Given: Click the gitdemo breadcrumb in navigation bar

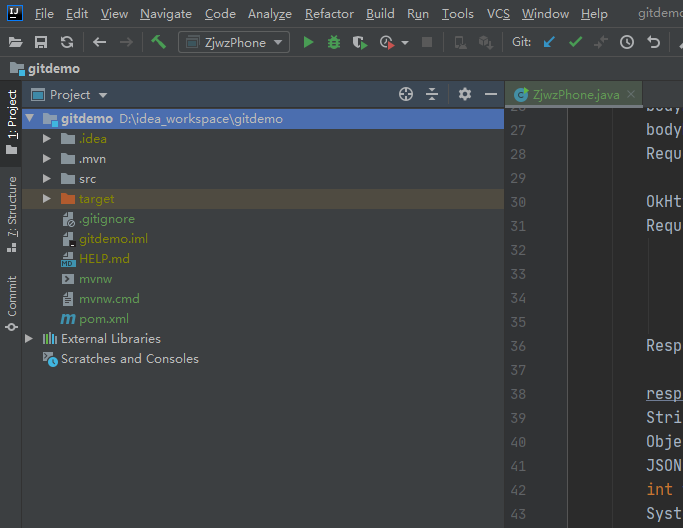Looking at the screenshot, I should 45,68.
